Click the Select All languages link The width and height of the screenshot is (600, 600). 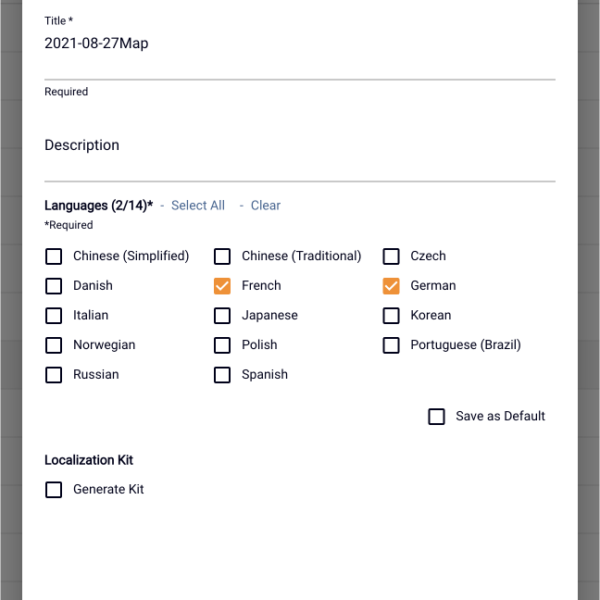click(198, 205)
